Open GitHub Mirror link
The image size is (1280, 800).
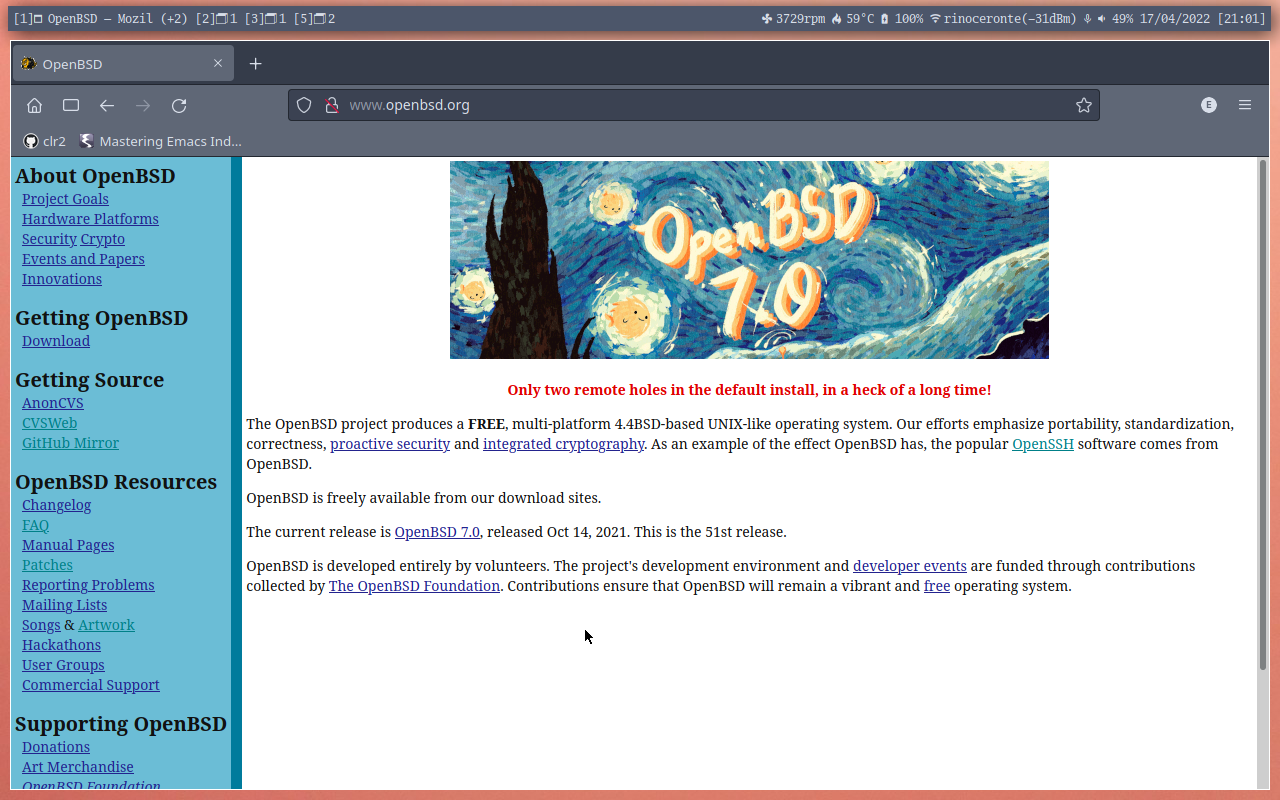(x=70, y=443)
